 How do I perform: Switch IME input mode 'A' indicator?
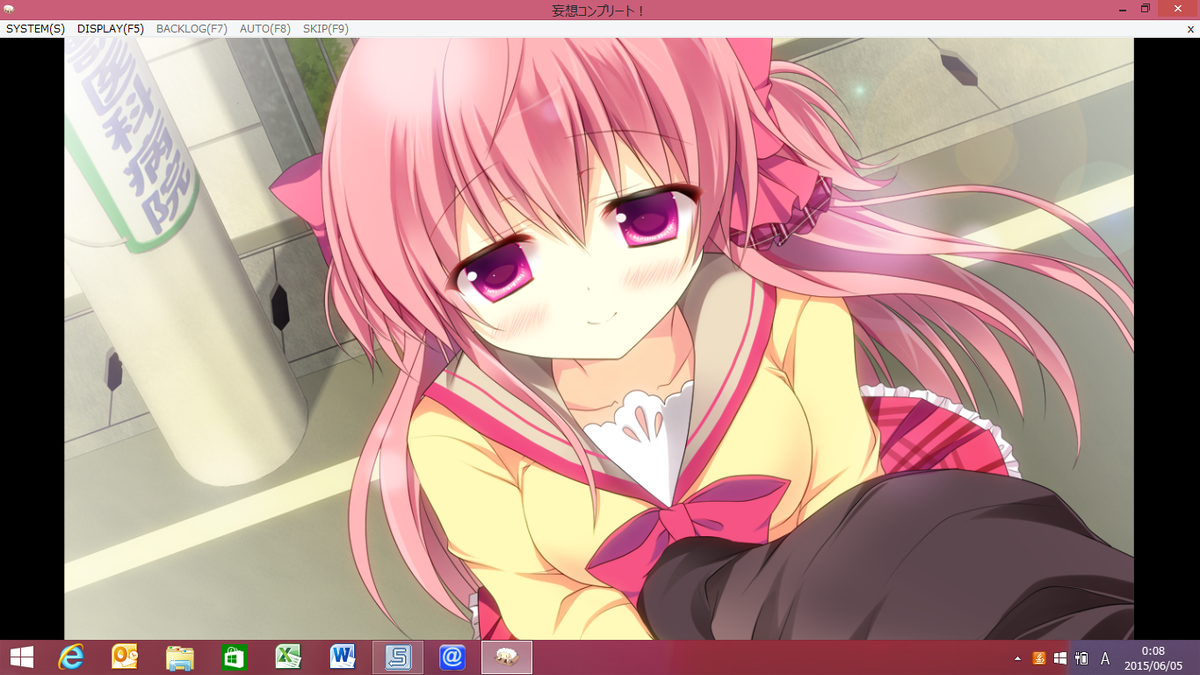click(x=1105, y=658)
